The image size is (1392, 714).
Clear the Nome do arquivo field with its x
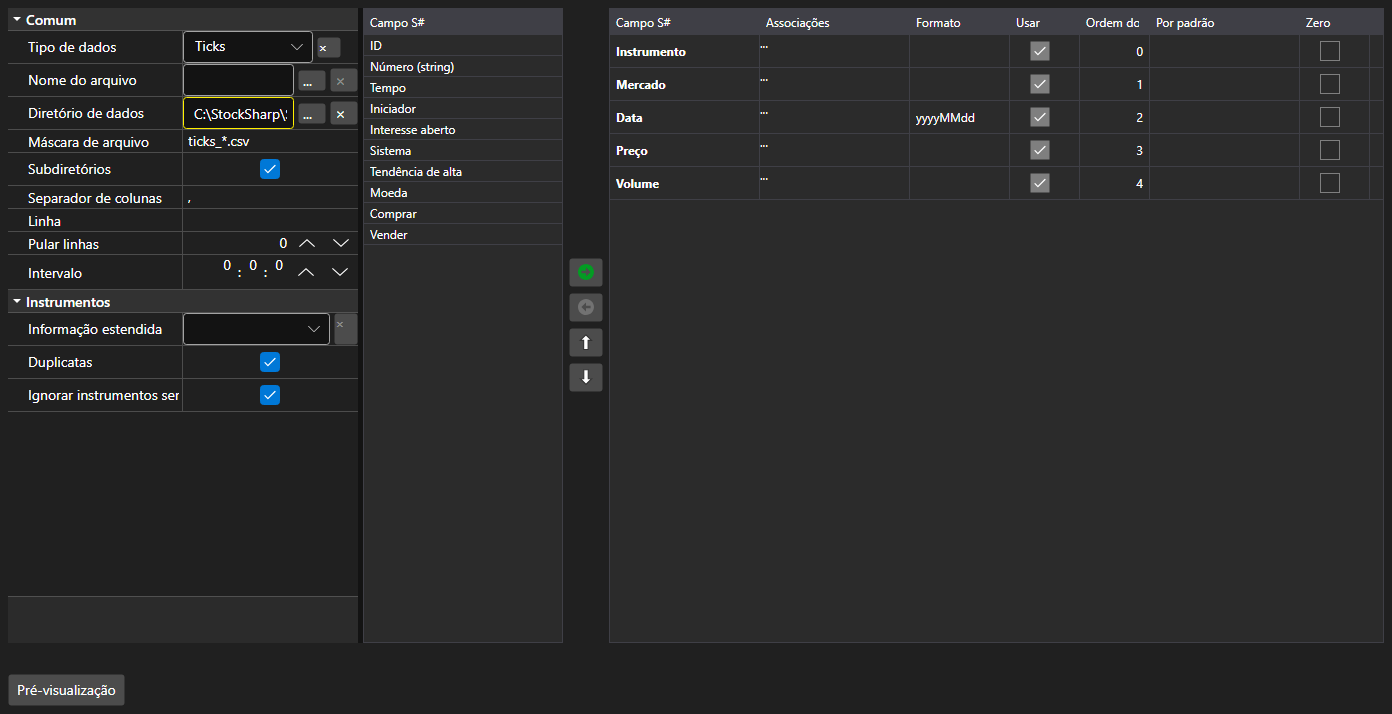coord(344,81)
